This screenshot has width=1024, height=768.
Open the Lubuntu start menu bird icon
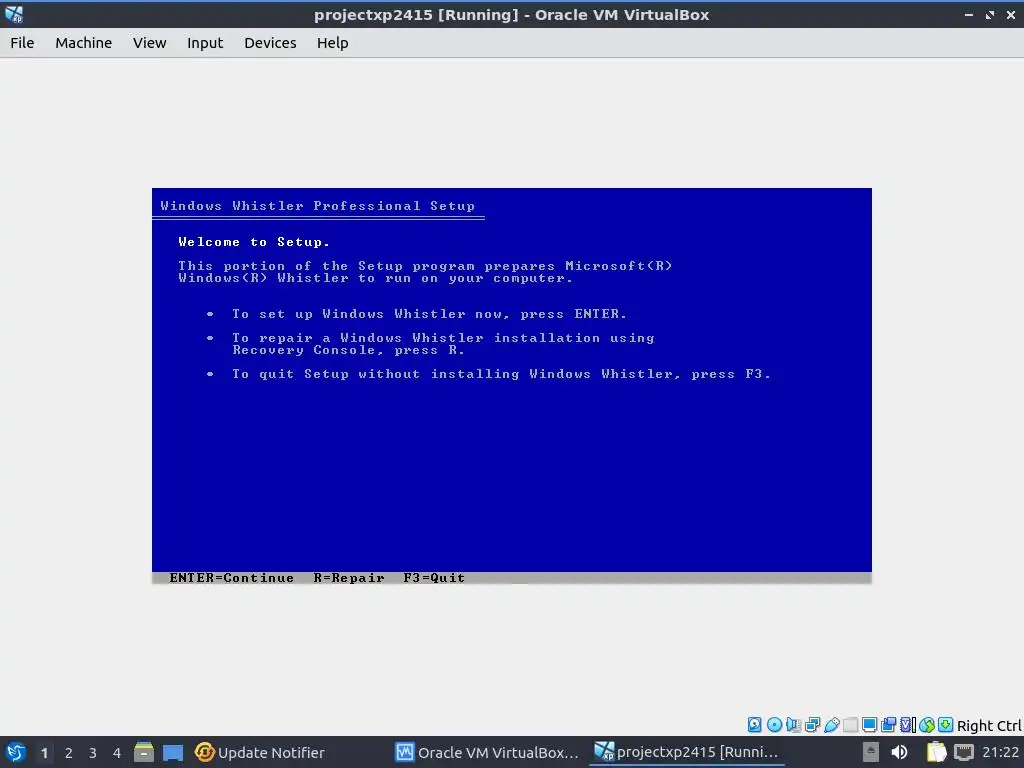click(x=15, y=752)
